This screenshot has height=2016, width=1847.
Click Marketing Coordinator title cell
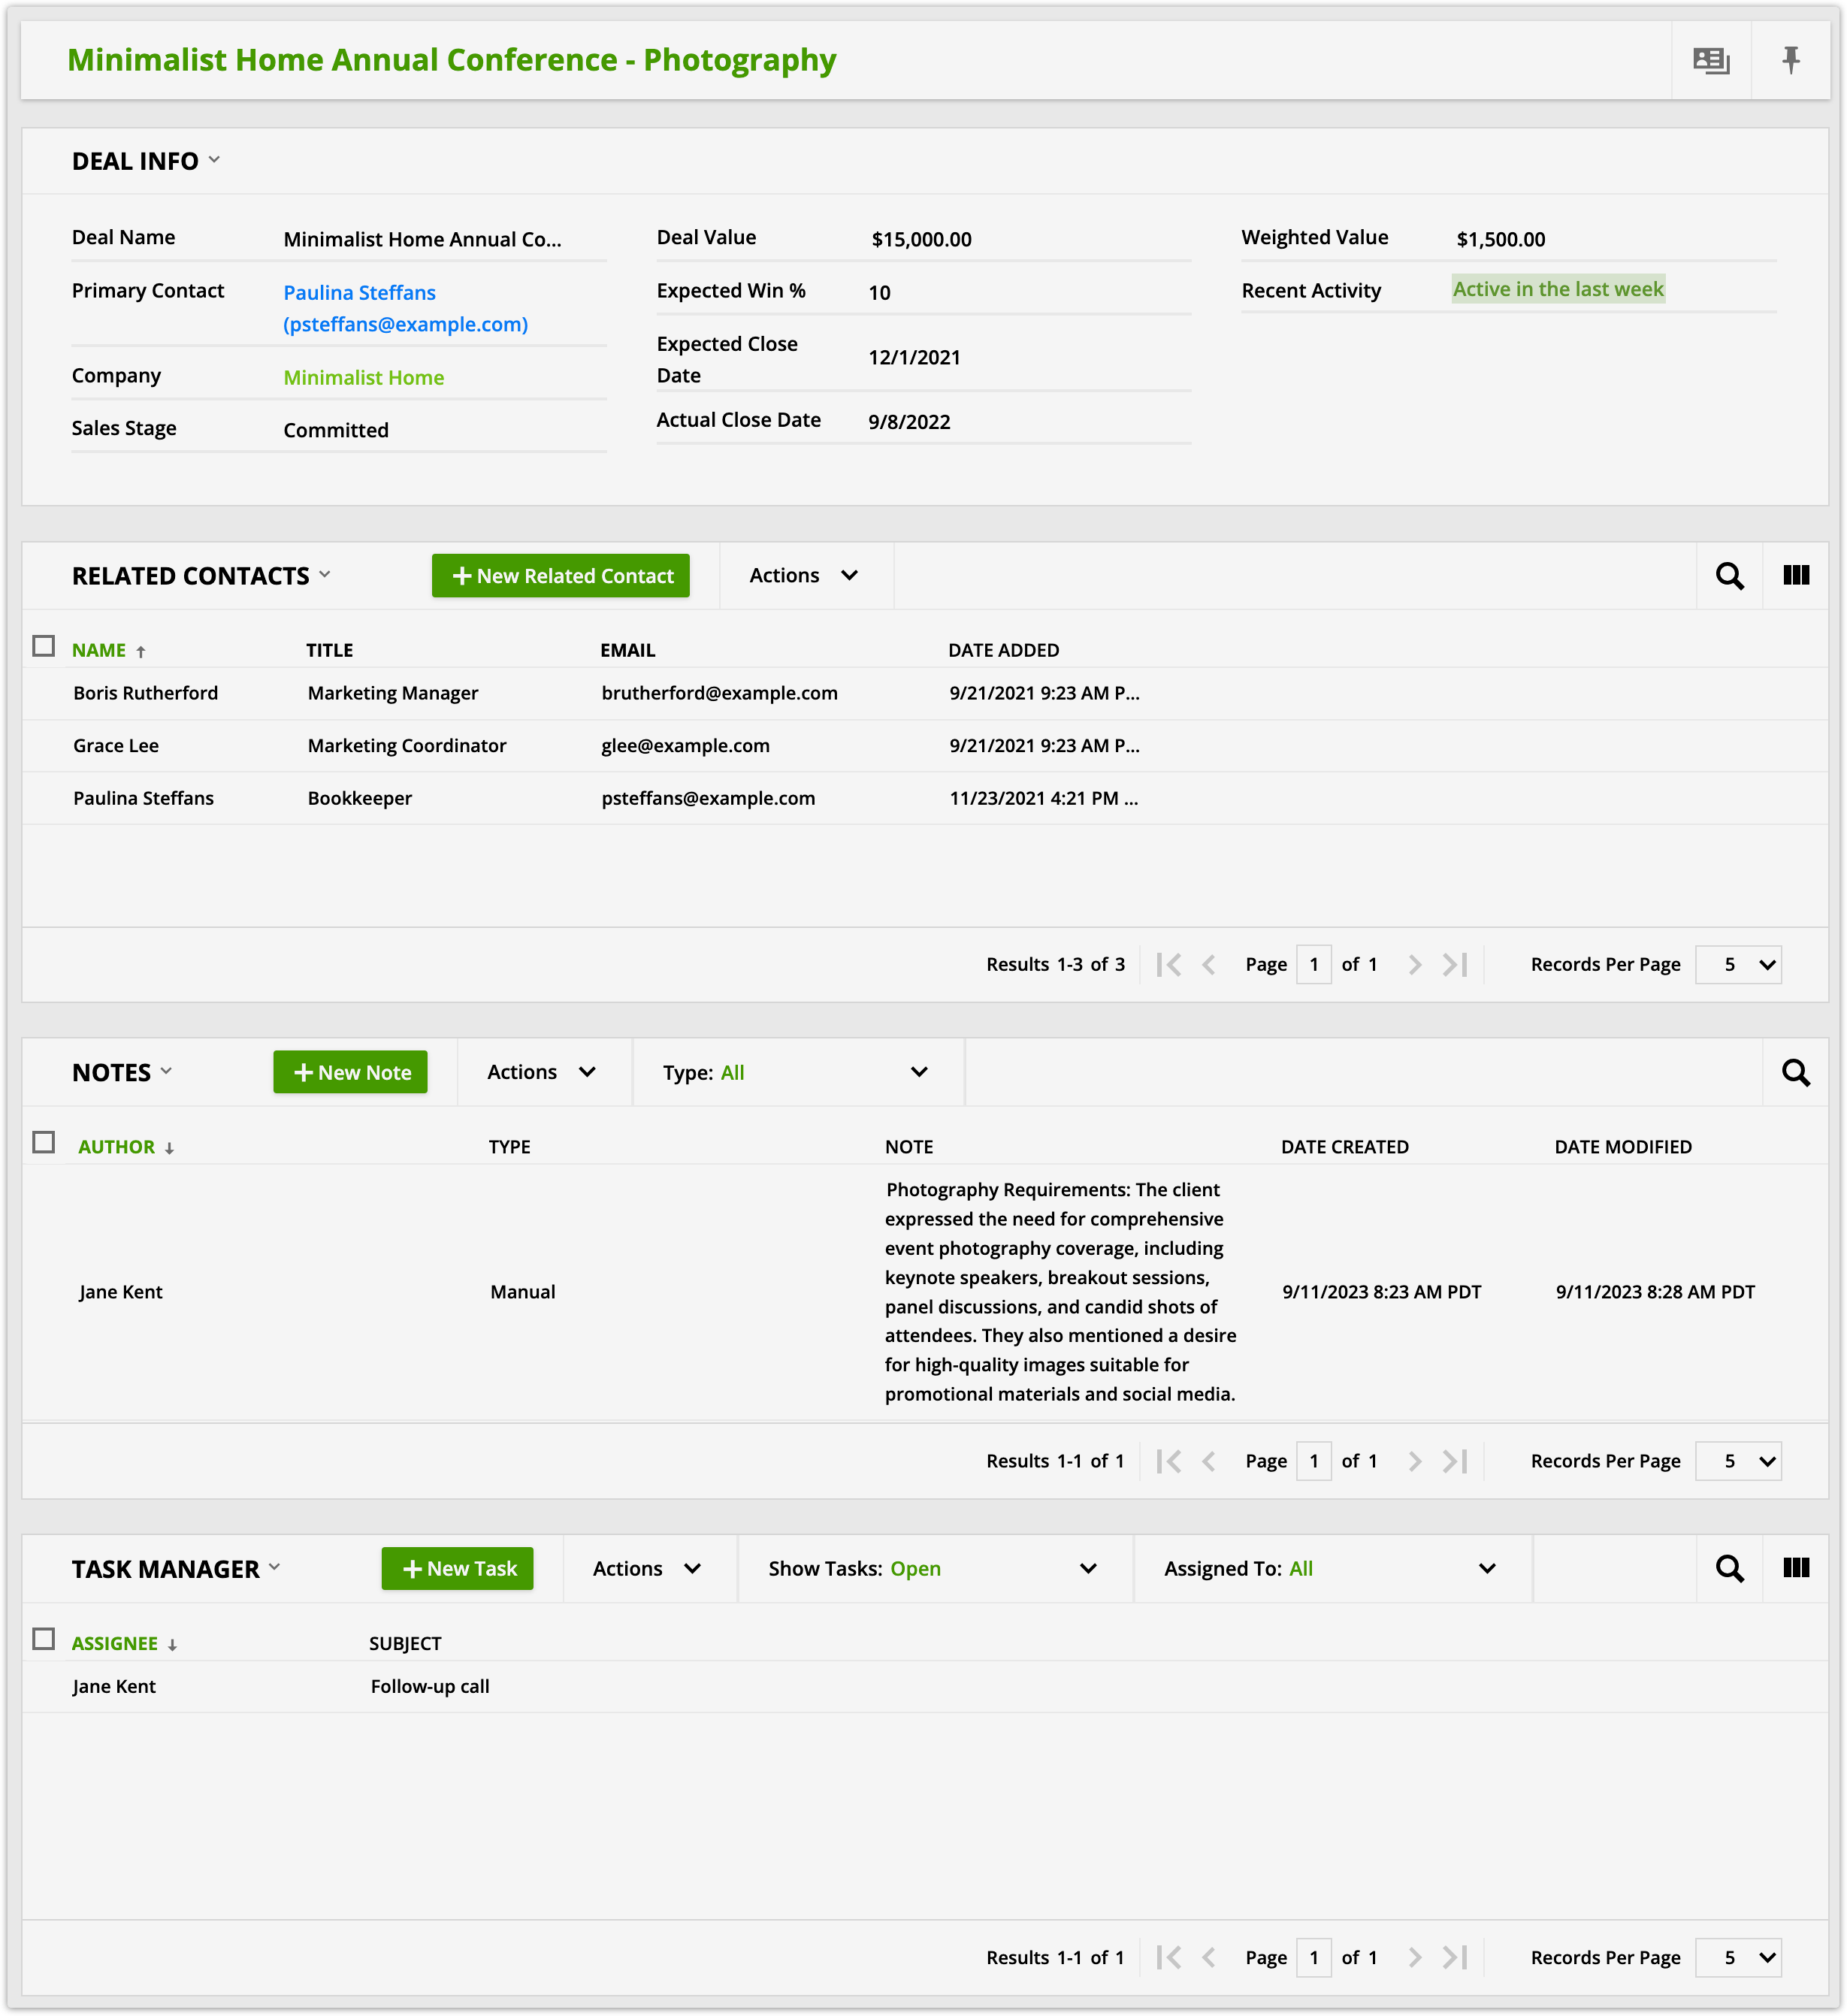[x=407, y=746]
